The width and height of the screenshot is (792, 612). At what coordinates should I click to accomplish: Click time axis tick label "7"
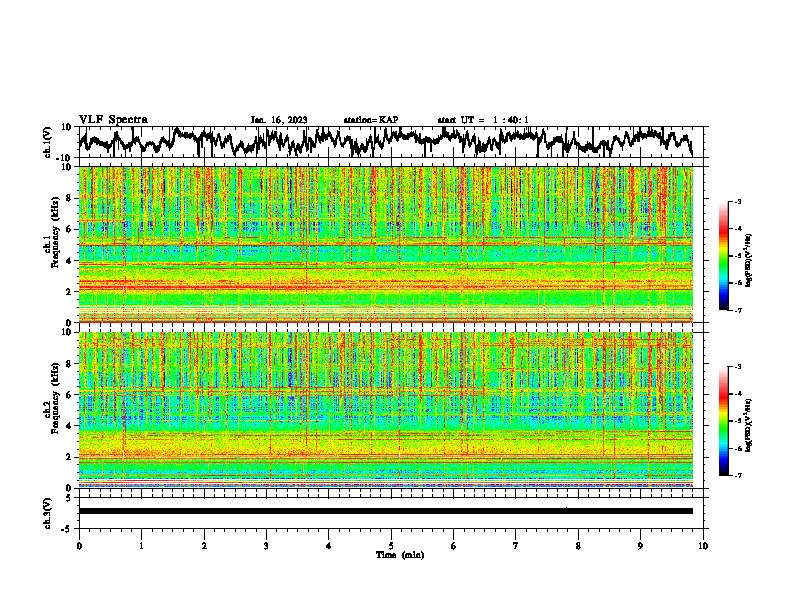pos(516,546)
